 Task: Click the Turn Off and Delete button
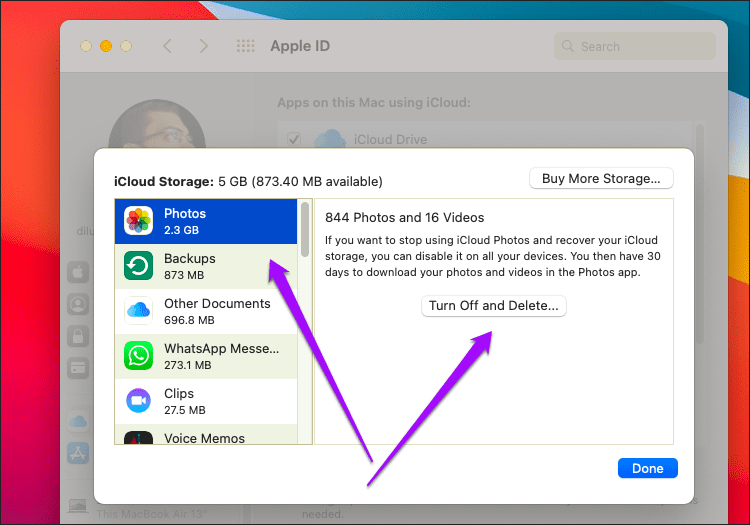click(x=494, y=306)
